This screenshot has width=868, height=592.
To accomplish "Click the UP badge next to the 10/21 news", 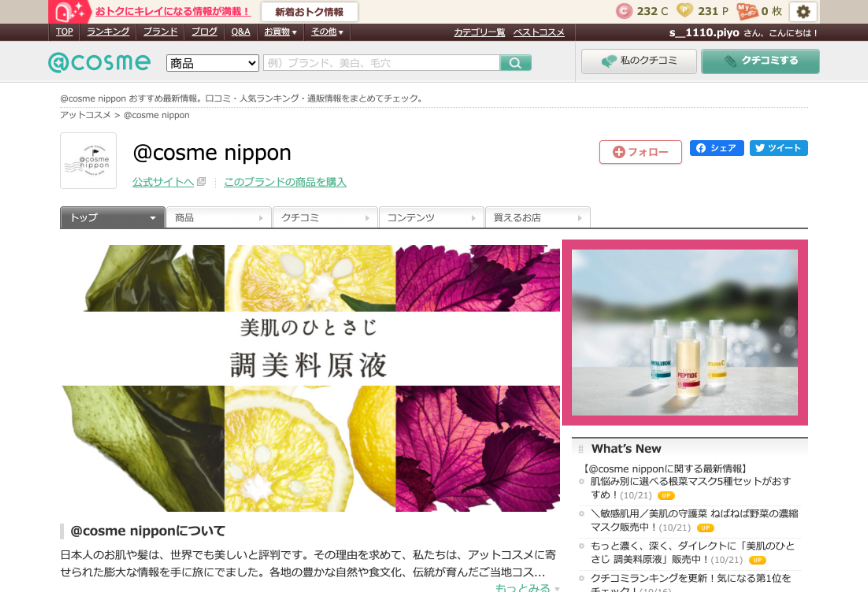I will [665, 495].
